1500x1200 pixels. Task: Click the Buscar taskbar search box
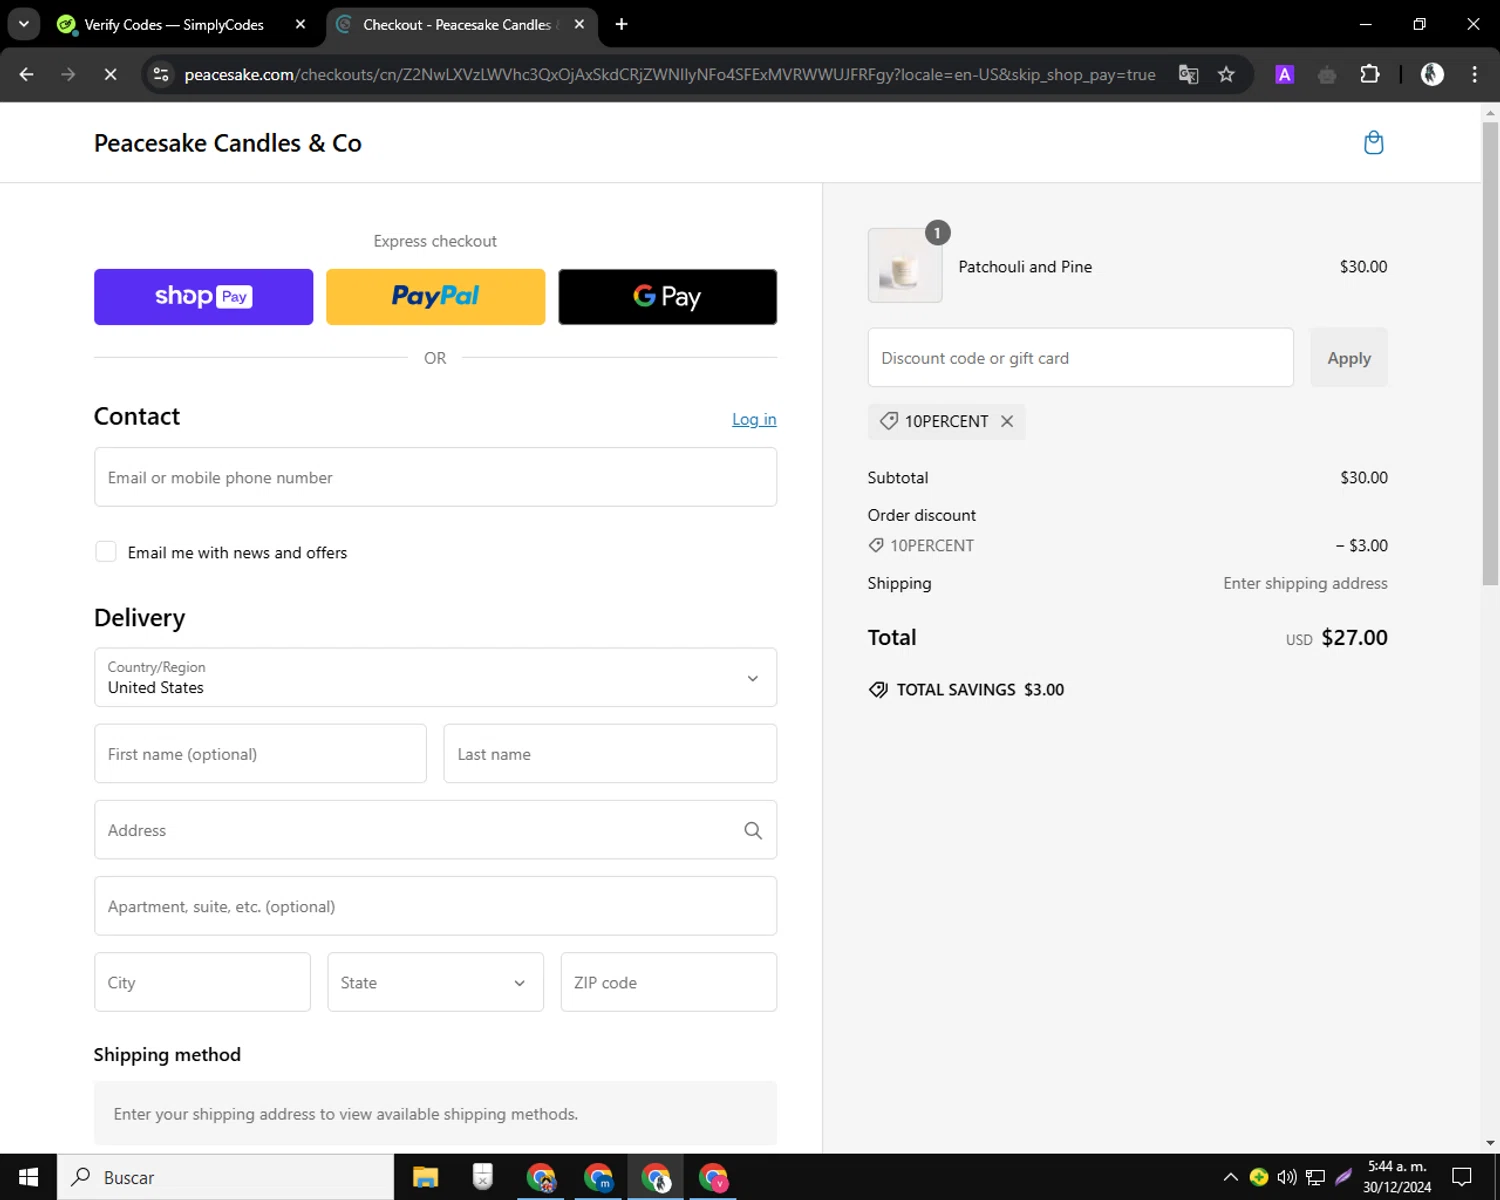225,1177
